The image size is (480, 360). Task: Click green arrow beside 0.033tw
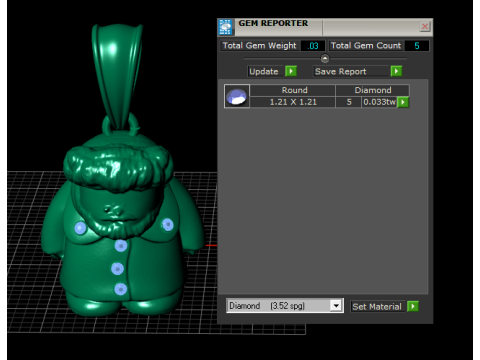pos(403,102)
